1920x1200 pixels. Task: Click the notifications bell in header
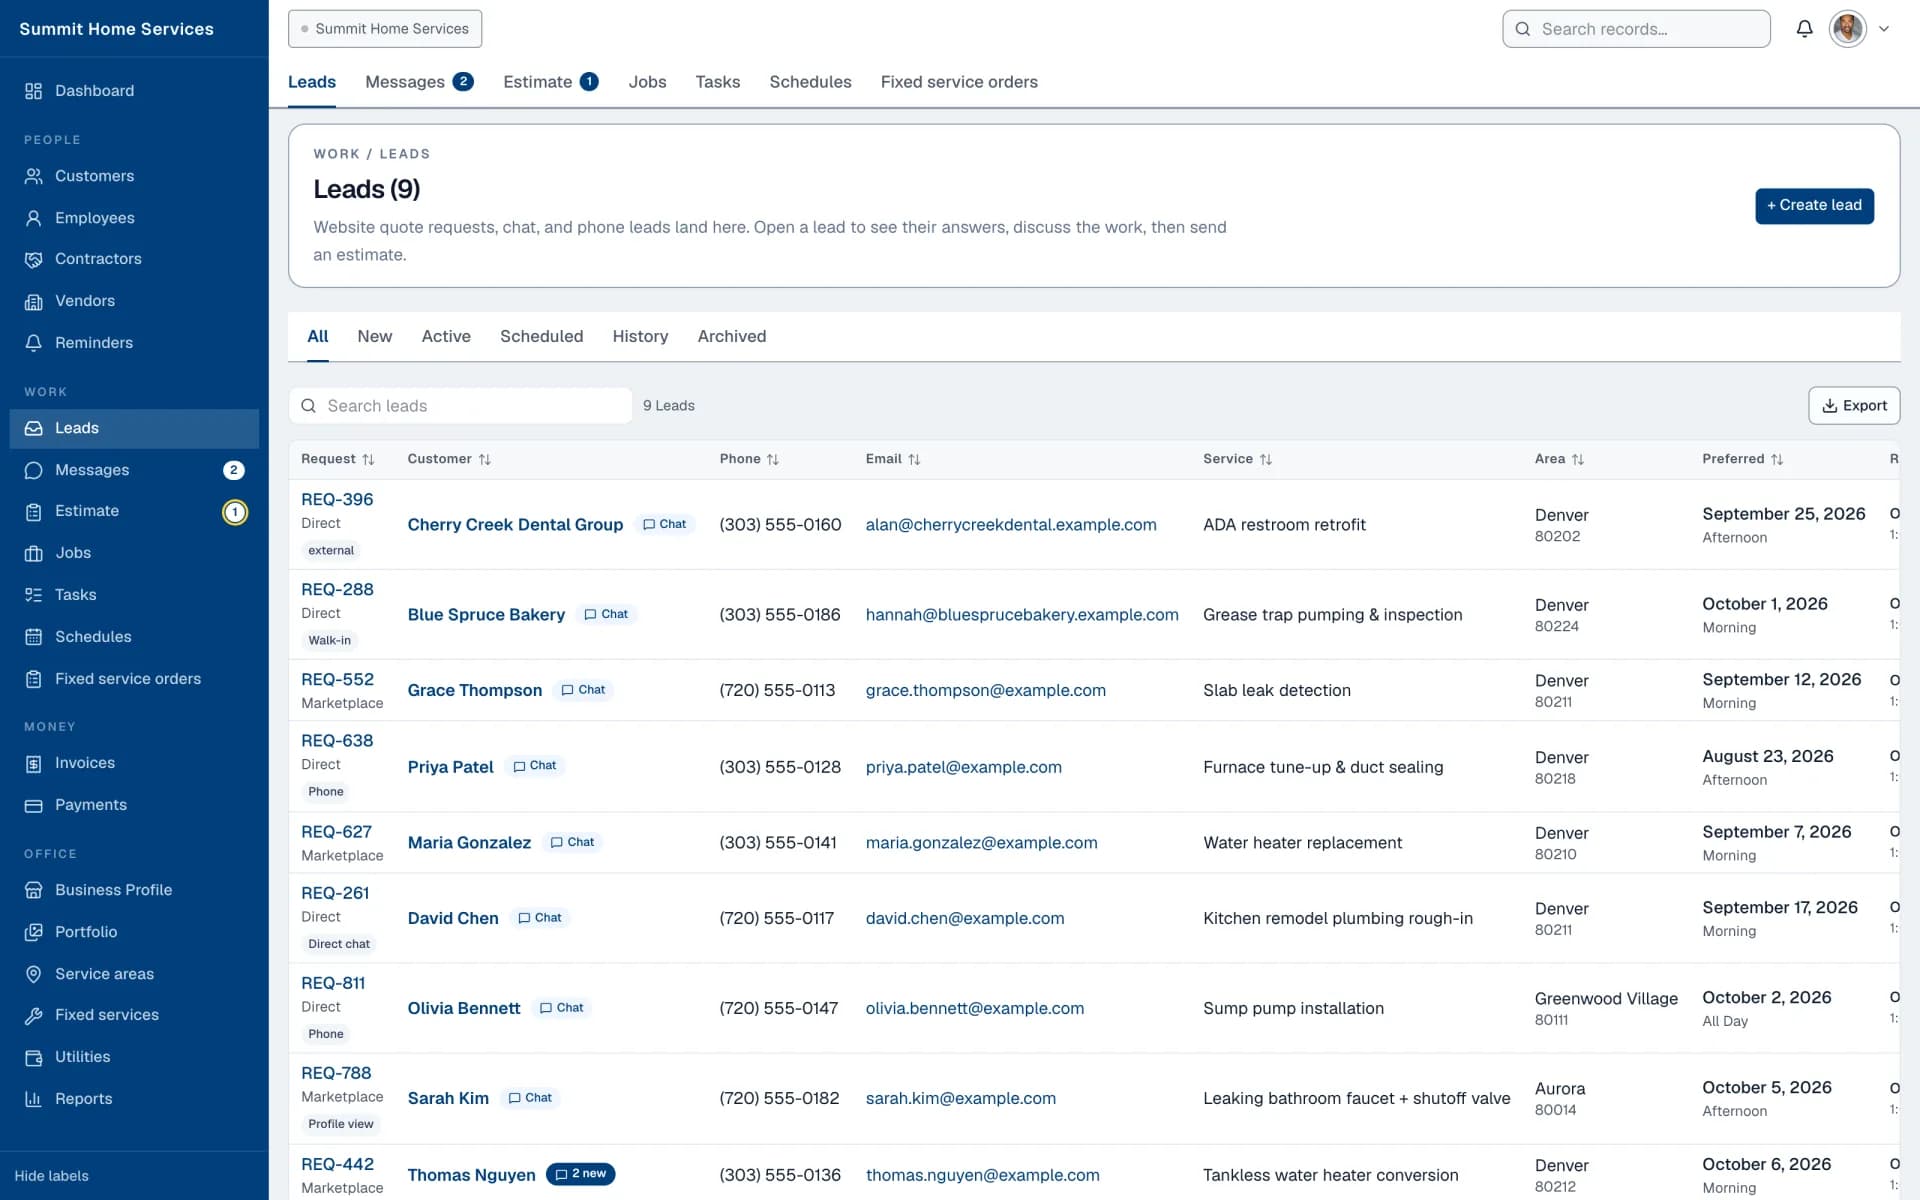1804,29
